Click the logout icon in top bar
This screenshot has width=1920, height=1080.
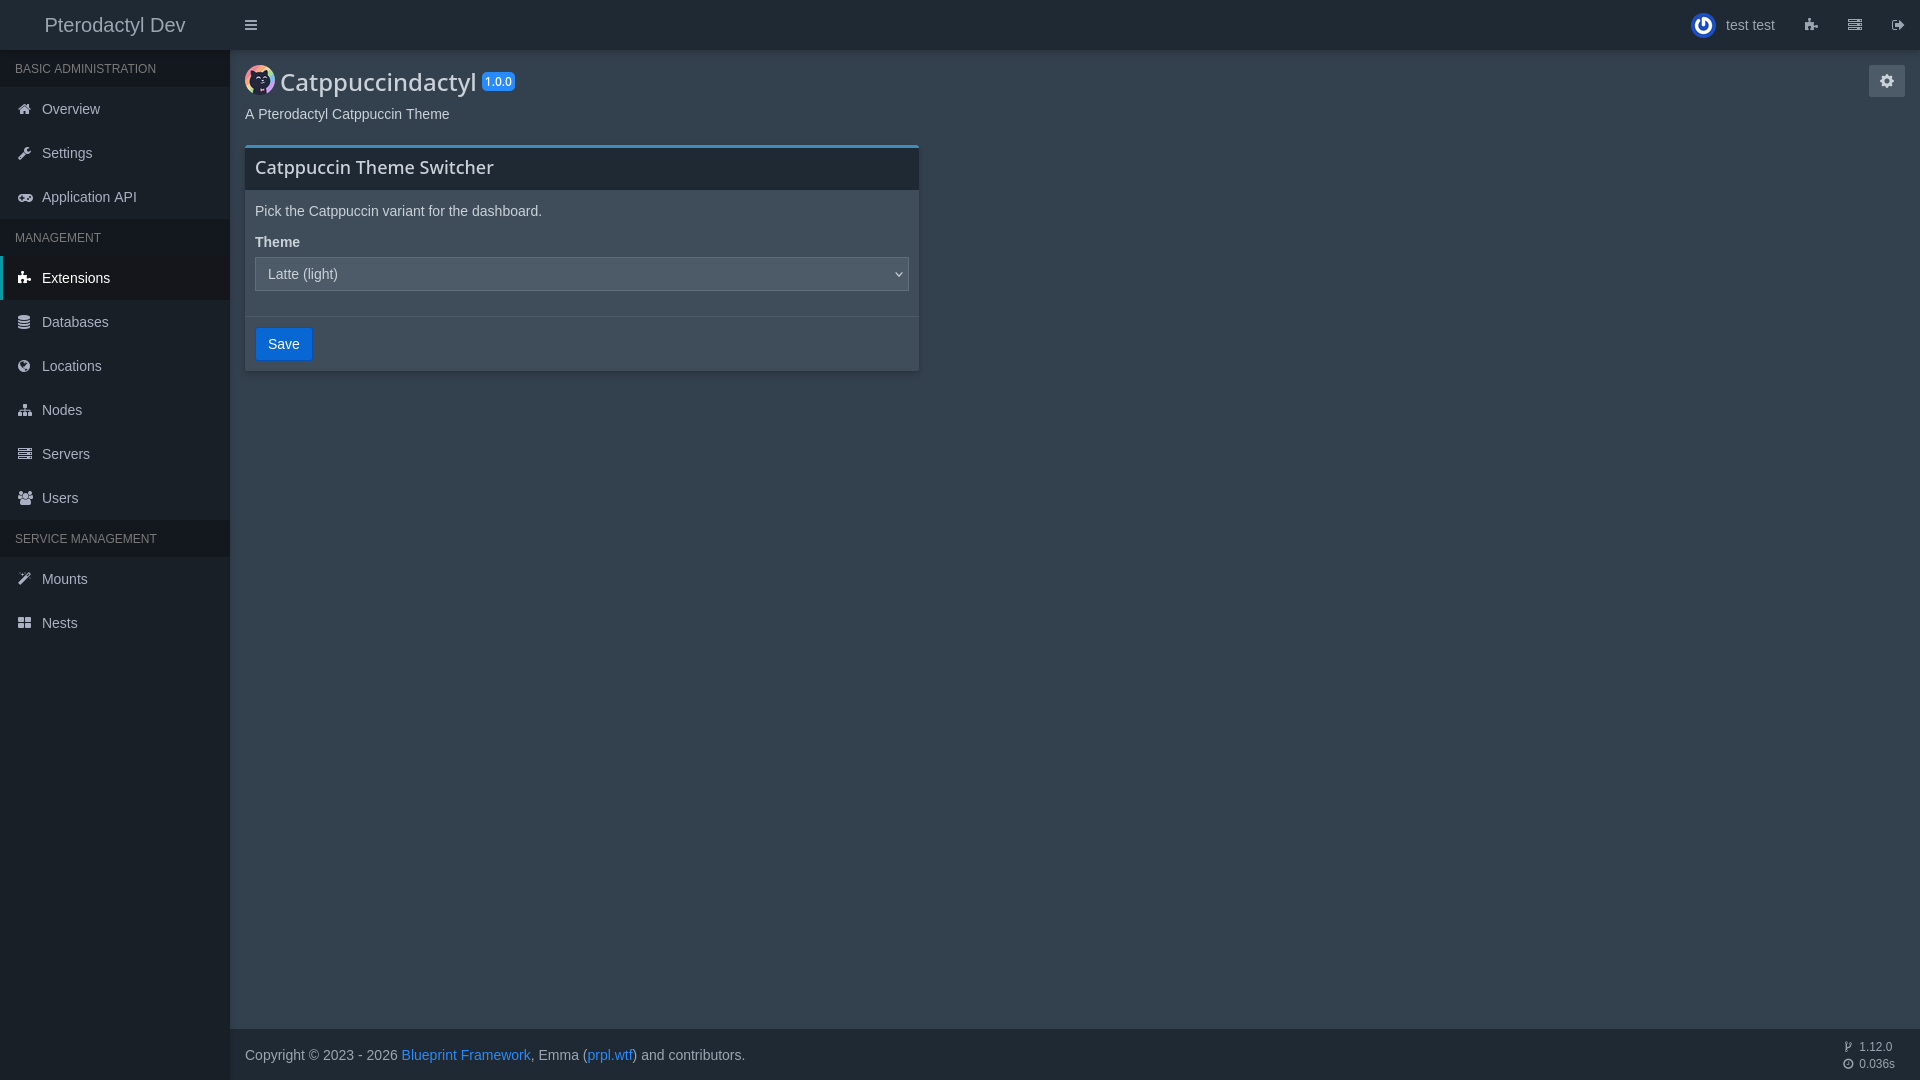click(1898, 25)
